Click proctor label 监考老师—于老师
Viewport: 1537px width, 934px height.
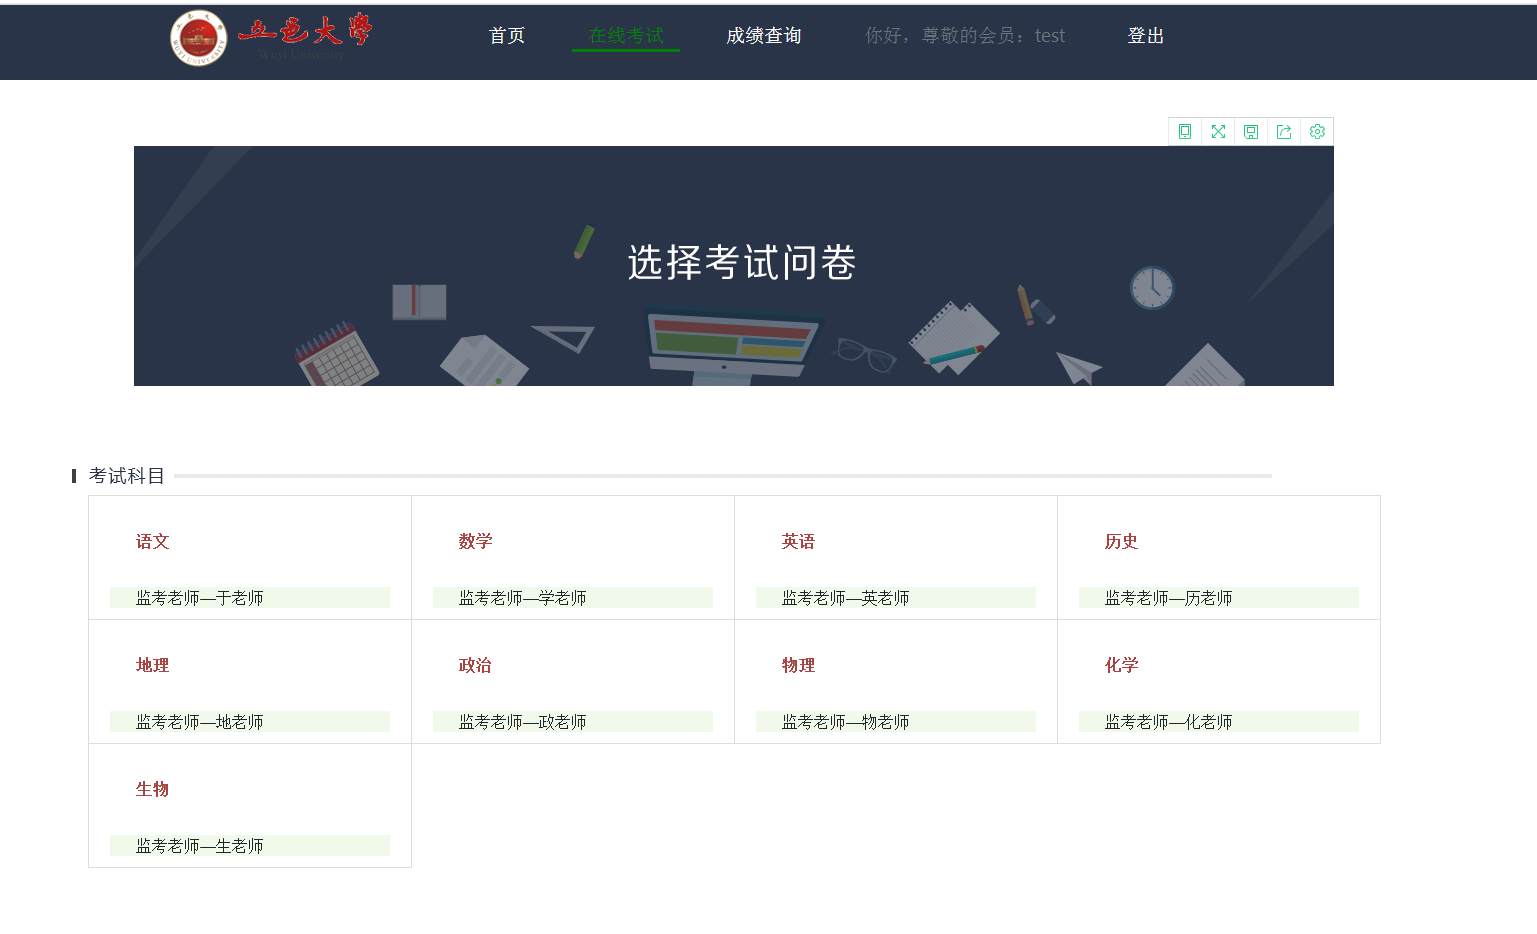point(200,598)
